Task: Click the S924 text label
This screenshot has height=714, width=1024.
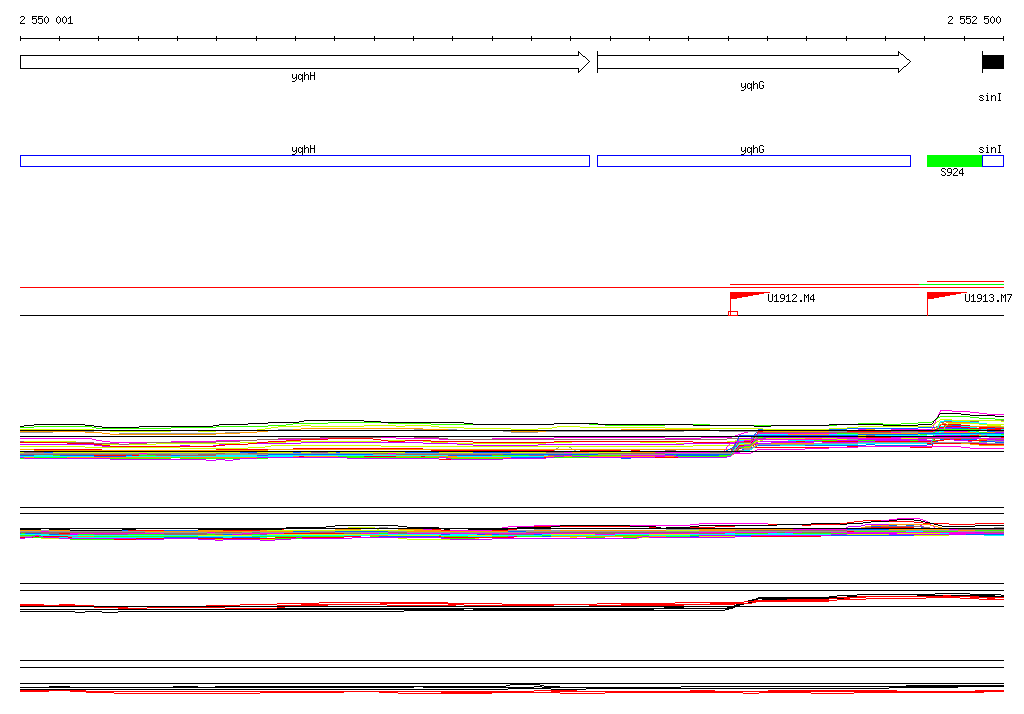Action: 952,173
